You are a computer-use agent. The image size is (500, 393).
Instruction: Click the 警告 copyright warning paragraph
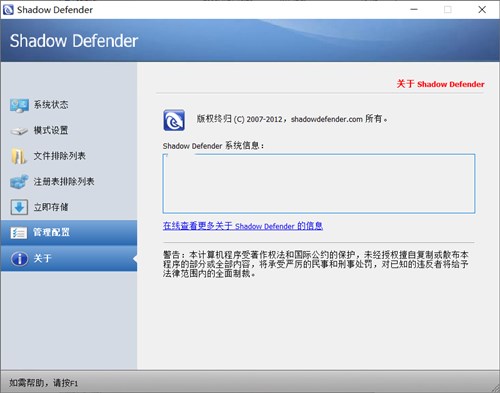(x=316, y=264)
